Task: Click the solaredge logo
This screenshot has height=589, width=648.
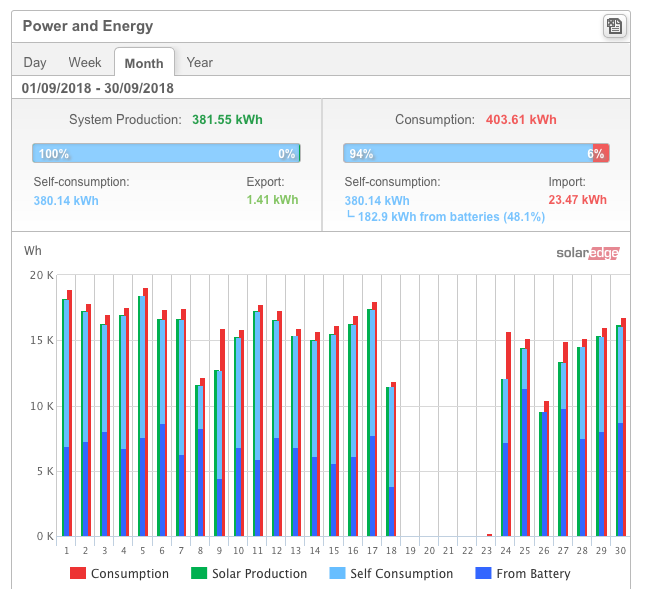Action: (x=588, y=253)
